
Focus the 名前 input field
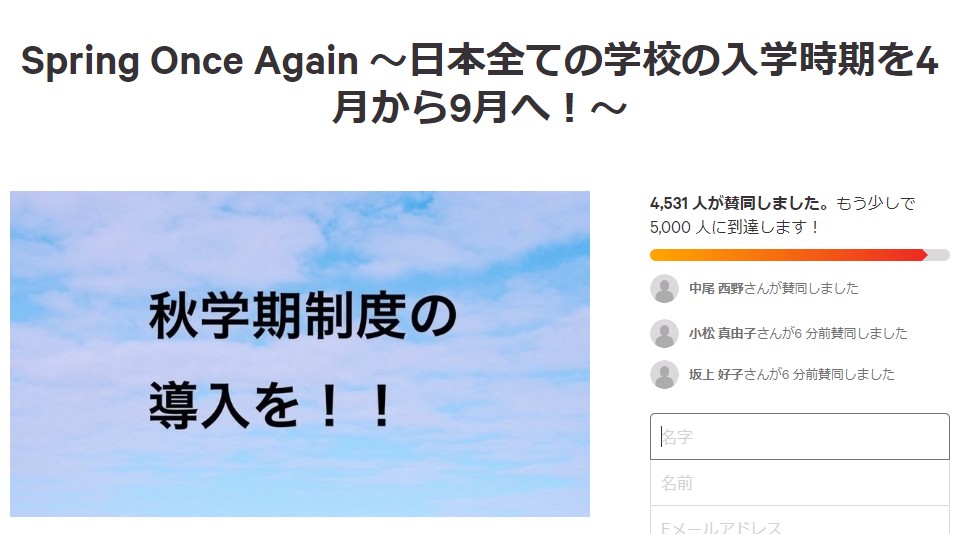click(800, 483)
